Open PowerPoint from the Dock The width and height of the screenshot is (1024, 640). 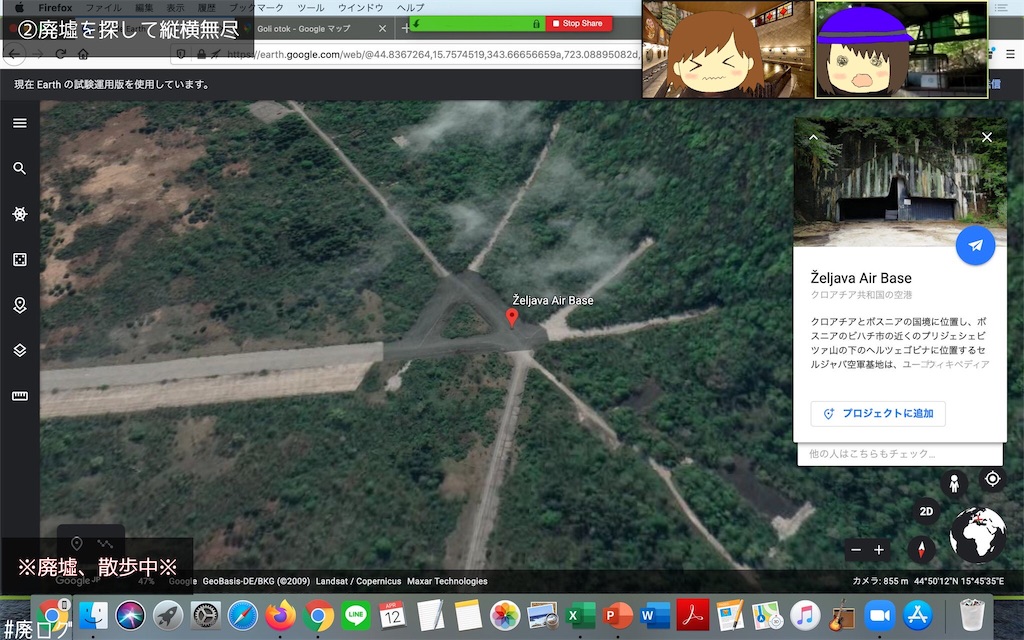point(617,615)
